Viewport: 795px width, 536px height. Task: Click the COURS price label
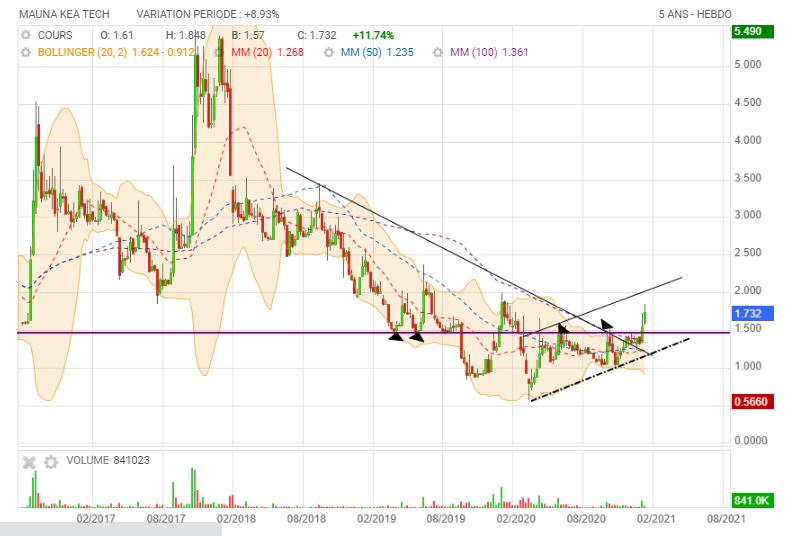[x=55, y=35]
